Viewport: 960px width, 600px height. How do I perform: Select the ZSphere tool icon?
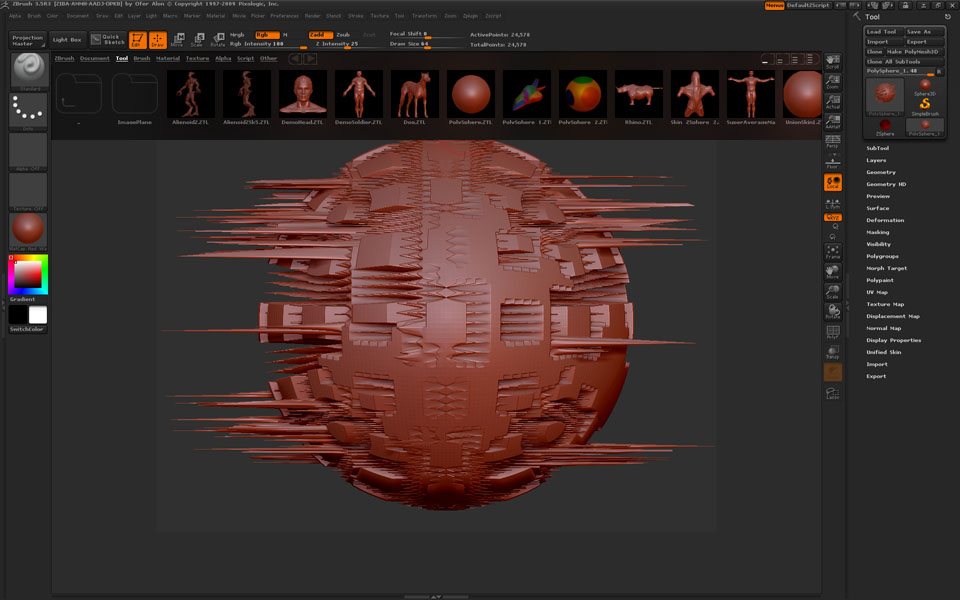(x=885, y=127)
